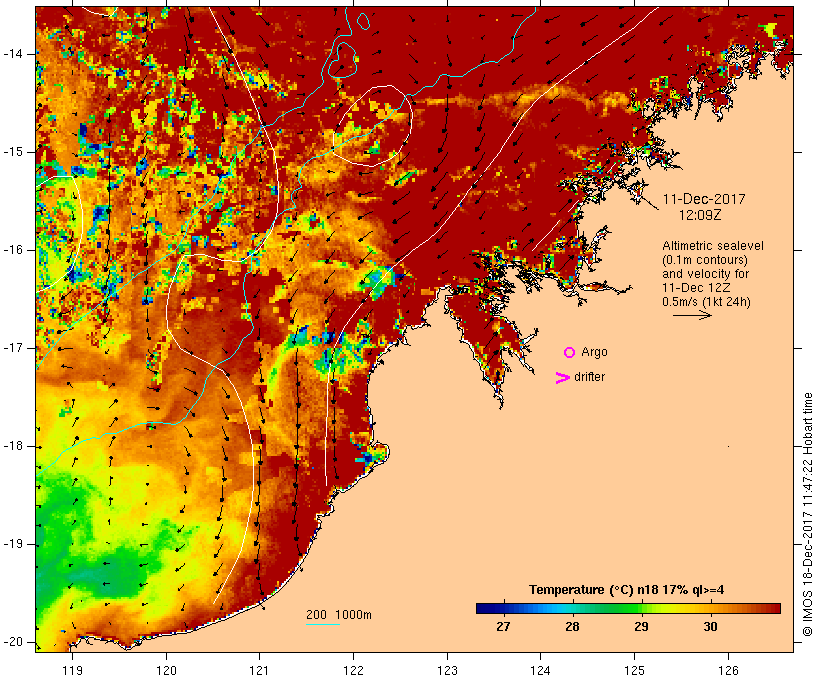Click the latitude axis label '-15'
This screenshot has width=820, height=680.
pos(13,152)
